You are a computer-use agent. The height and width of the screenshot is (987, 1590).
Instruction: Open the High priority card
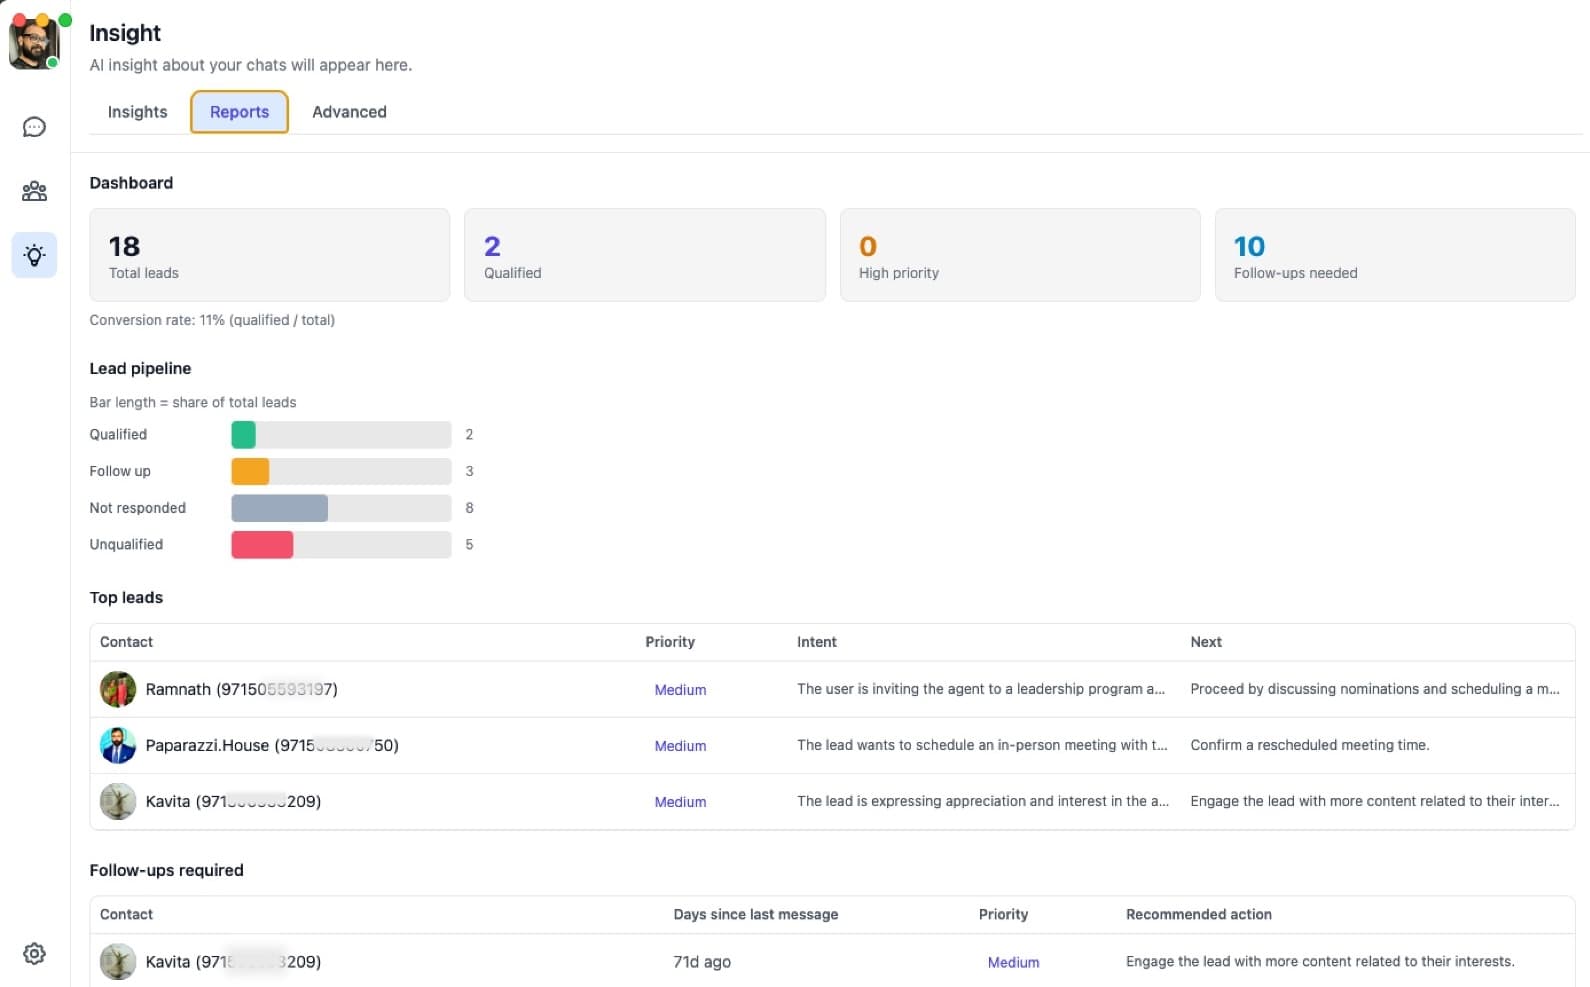1019,255
